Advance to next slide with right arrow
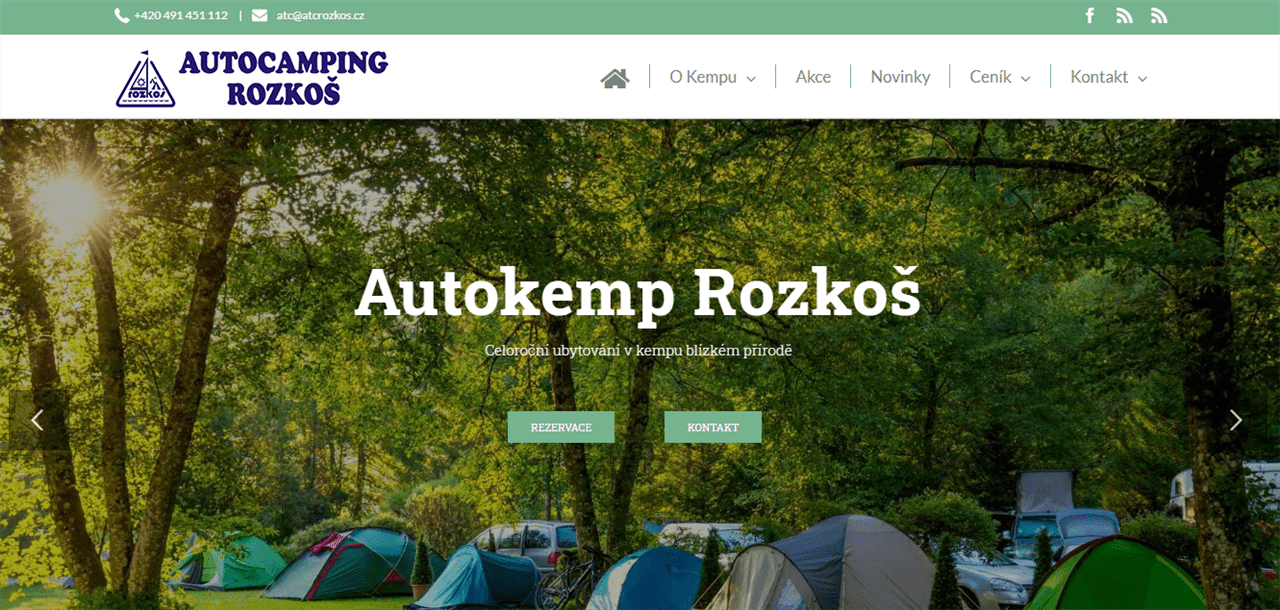 click(1236, 420)
